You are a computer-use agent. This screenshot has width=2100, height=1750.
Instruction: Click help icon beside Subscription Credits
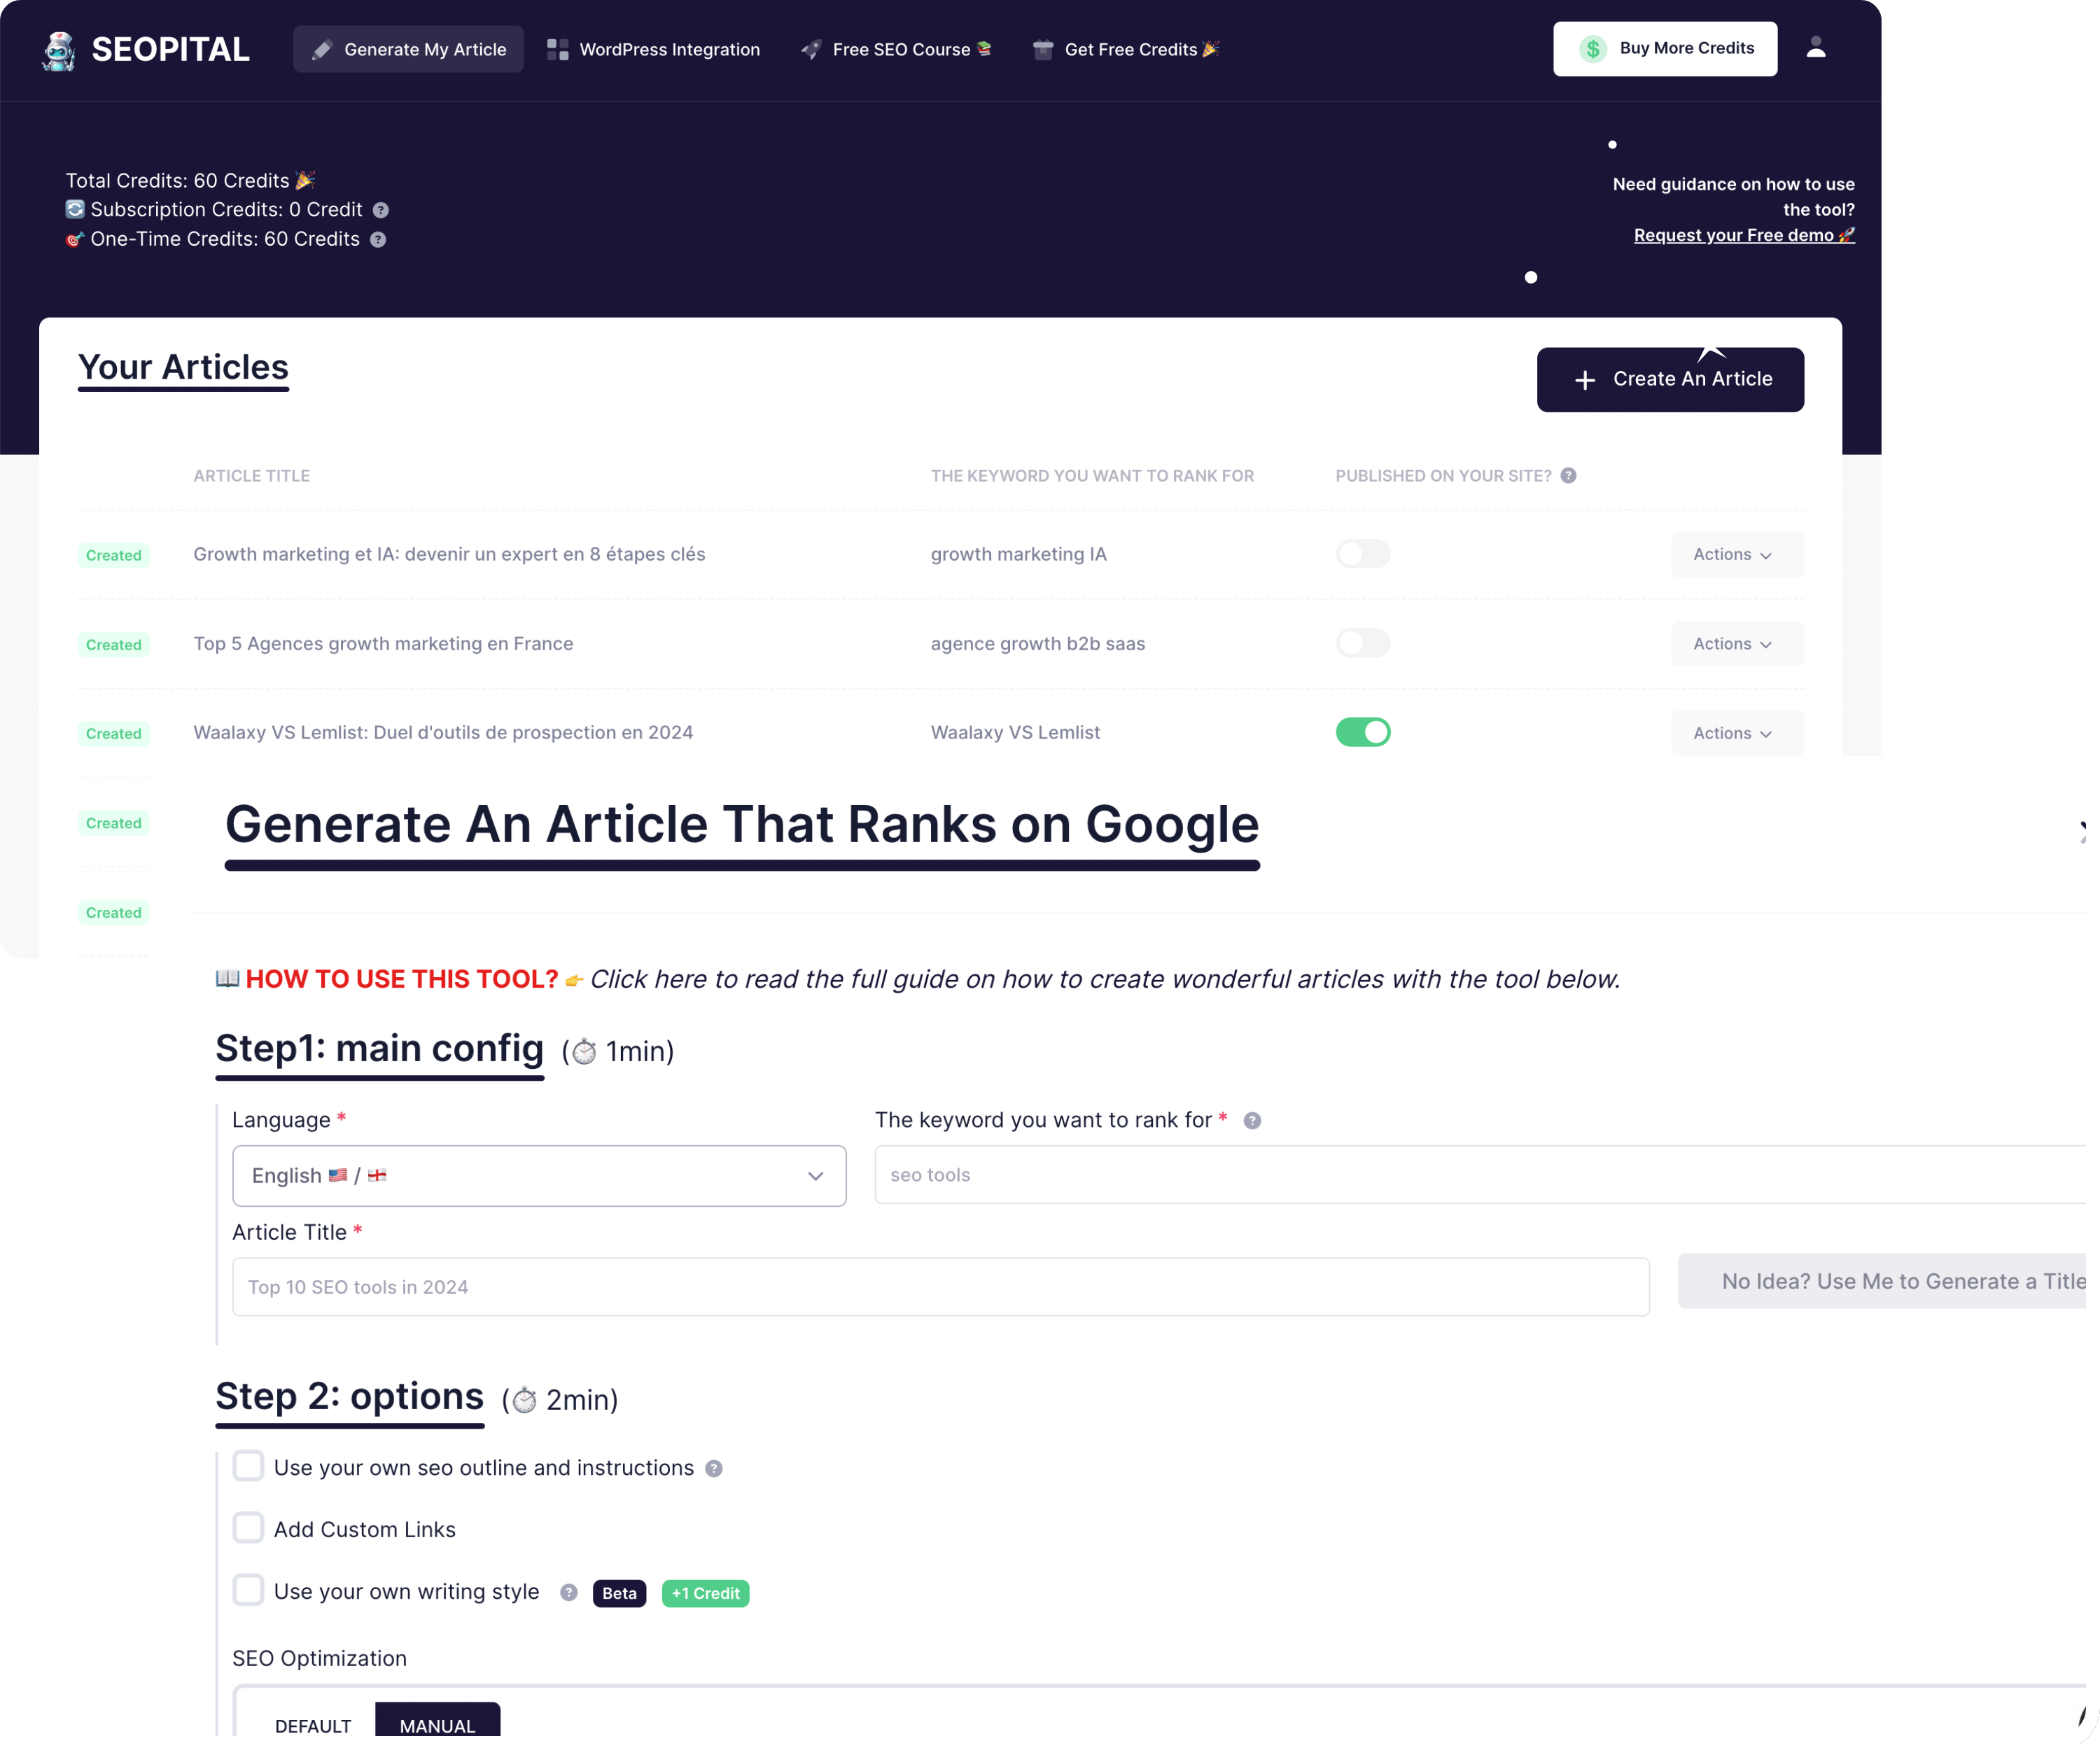(x=381, y=210)
